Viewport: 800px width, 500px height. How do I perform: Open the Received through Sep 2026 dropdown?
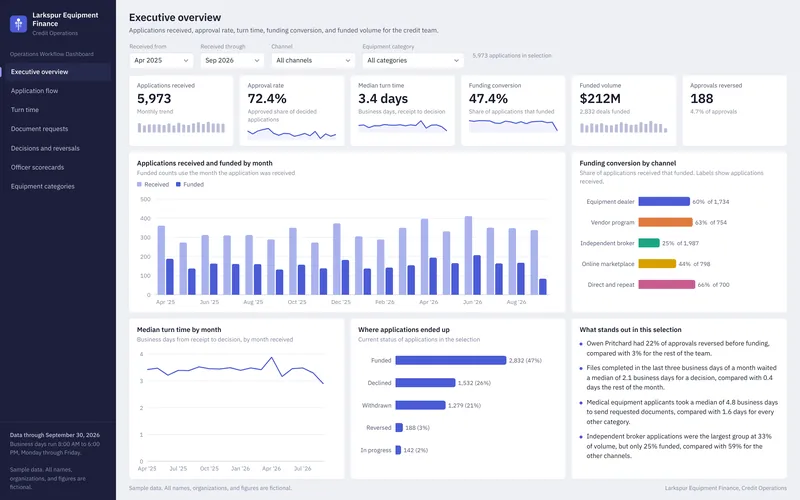coord(232,60)
